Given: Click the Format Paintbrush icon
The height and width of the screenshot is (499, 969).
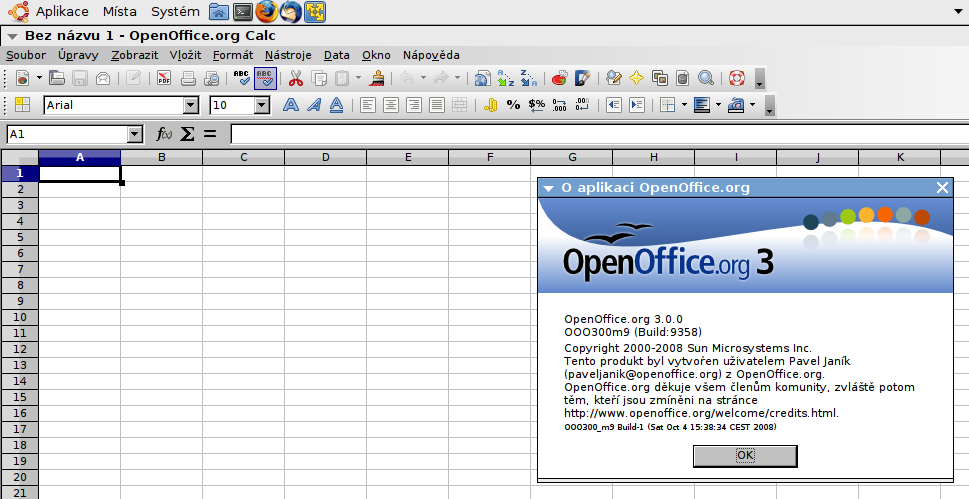Looking at the screenshot, I should pyautogui.click(x=376, y=79).
